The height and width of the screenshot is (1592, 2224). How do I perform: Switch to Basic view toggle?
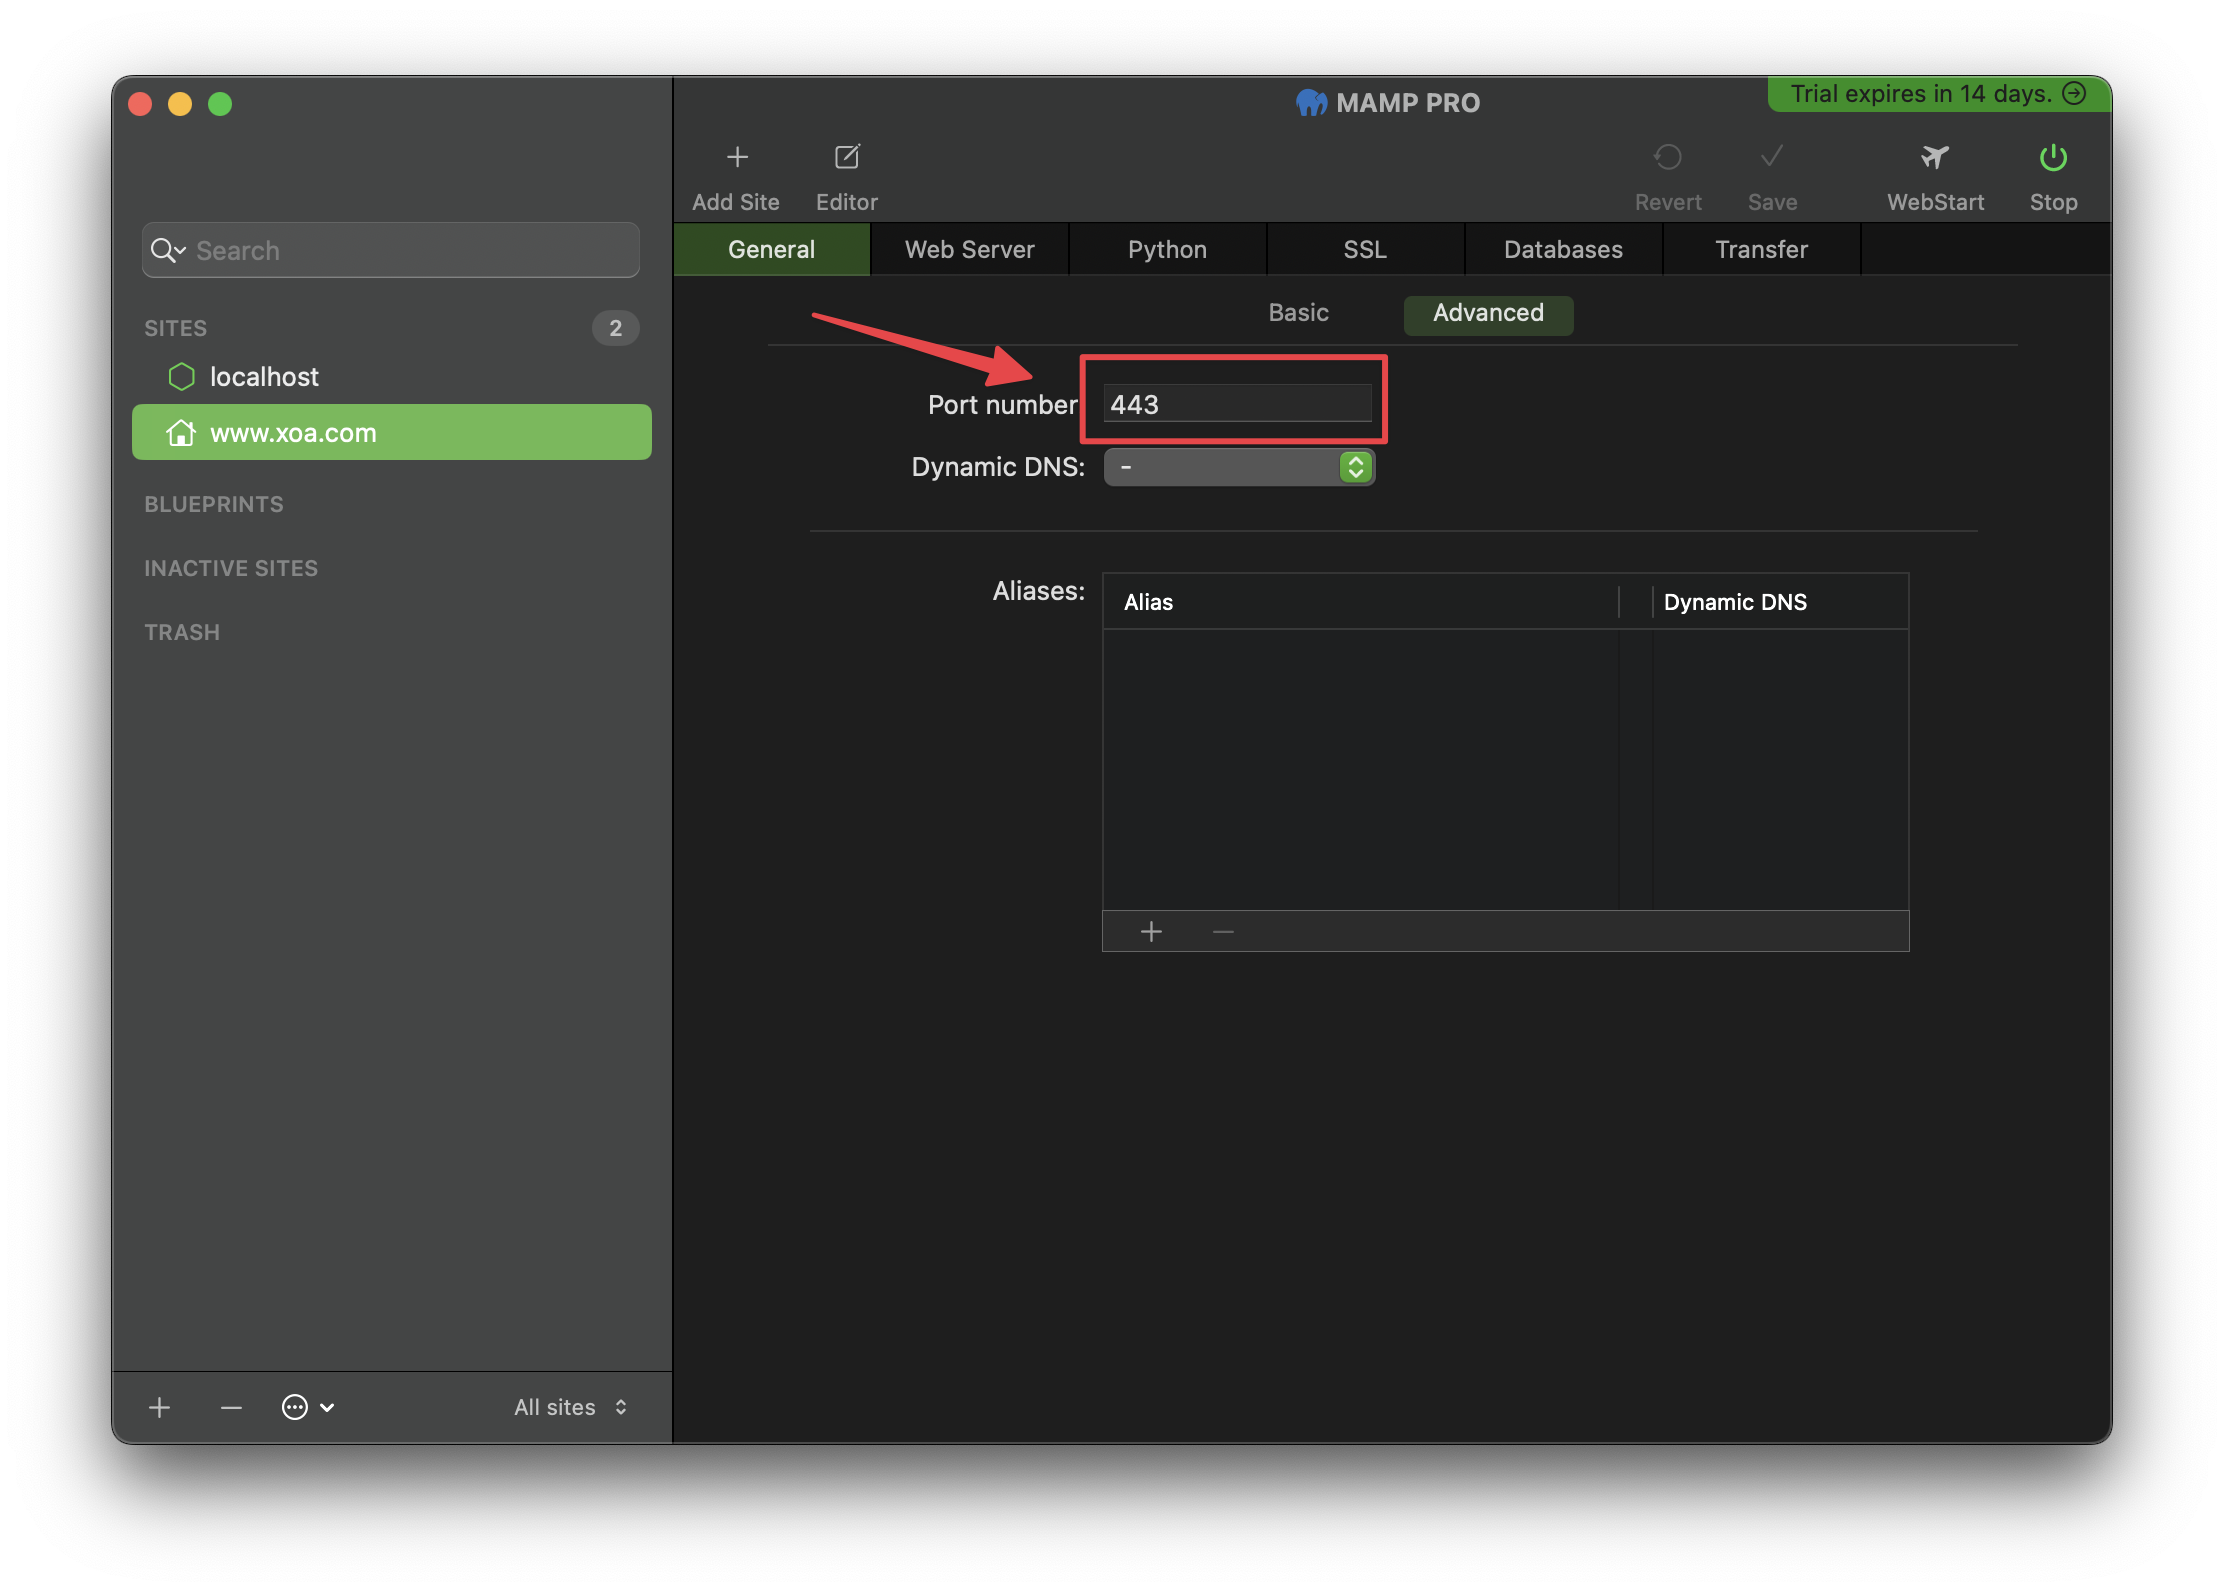1298,313
